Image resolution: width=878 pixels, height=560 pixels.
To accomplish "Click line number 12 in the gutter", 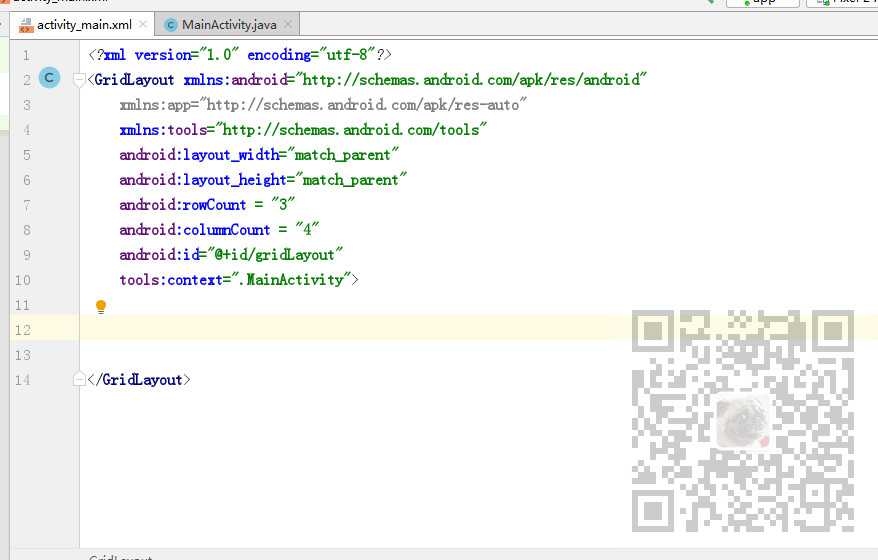I will [22, 330].
